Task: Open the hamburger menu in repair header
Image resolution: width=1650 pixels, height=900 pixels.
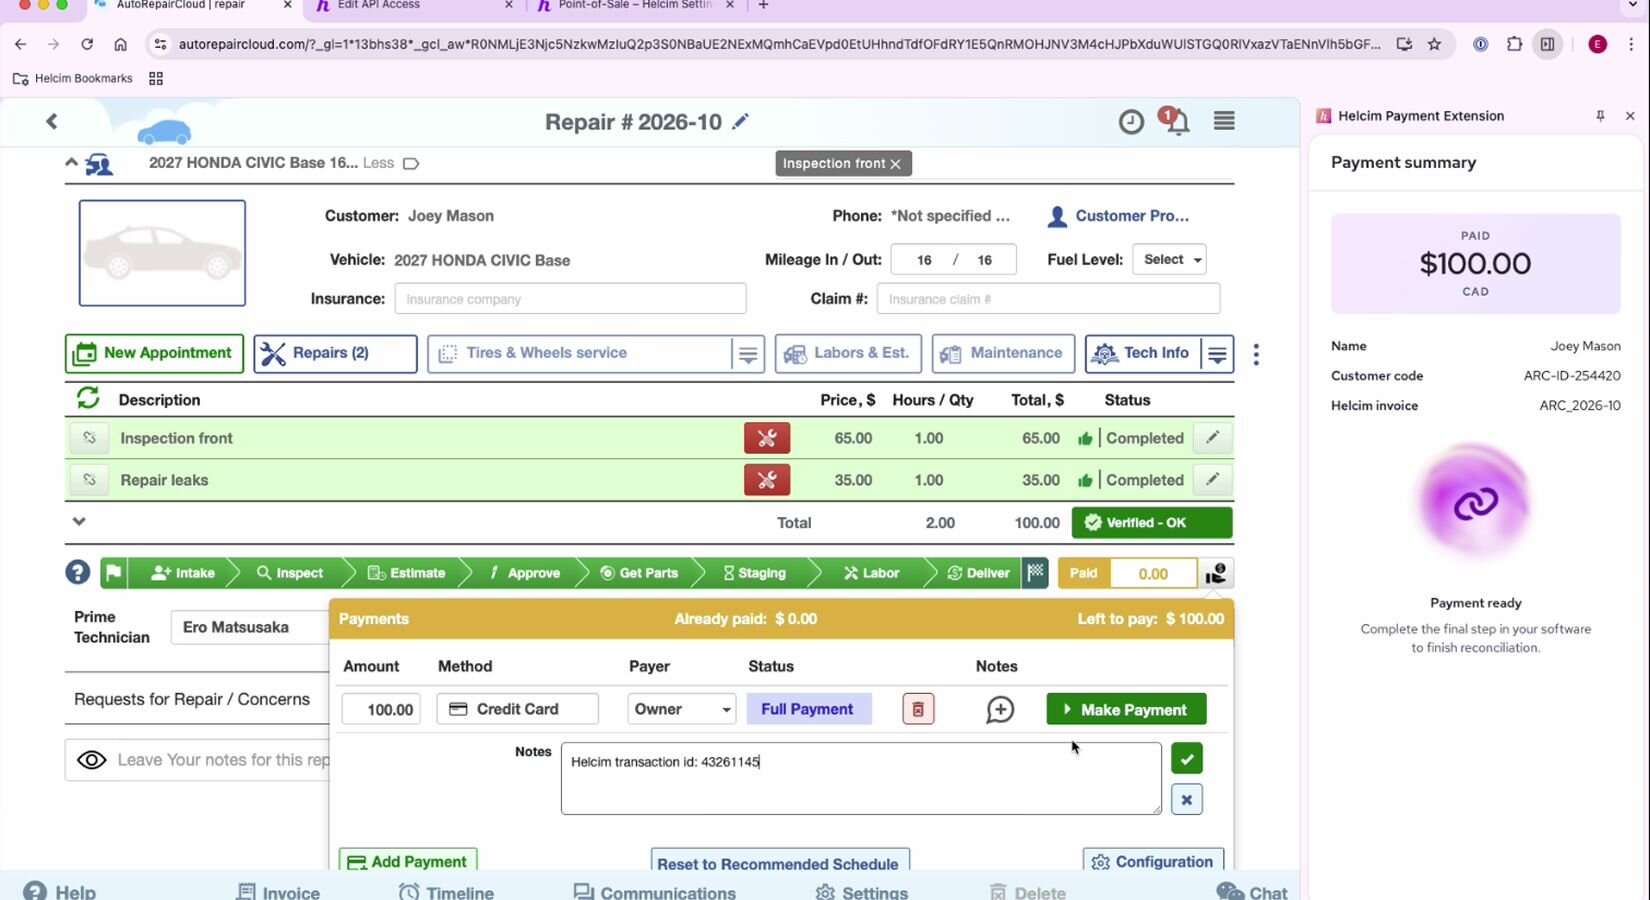Action: (x=1224, y=121)
